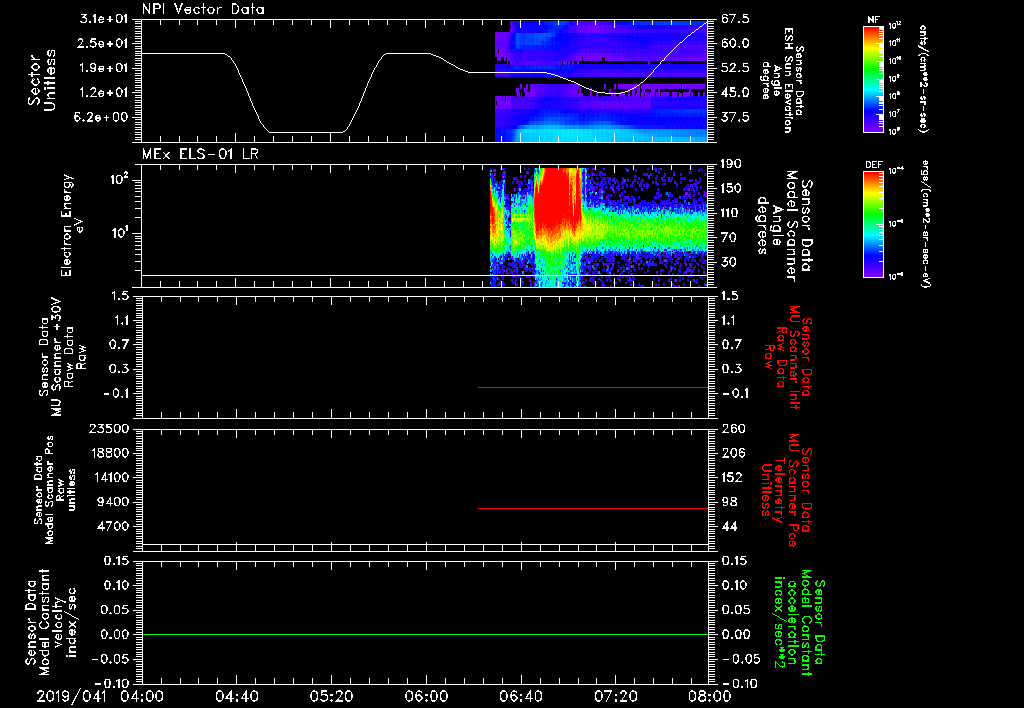Select the 'MEx ELS-01 LR' panel title
This screenshot has height=708, width=1024.
pyautogui.click(x=200, y=154)
